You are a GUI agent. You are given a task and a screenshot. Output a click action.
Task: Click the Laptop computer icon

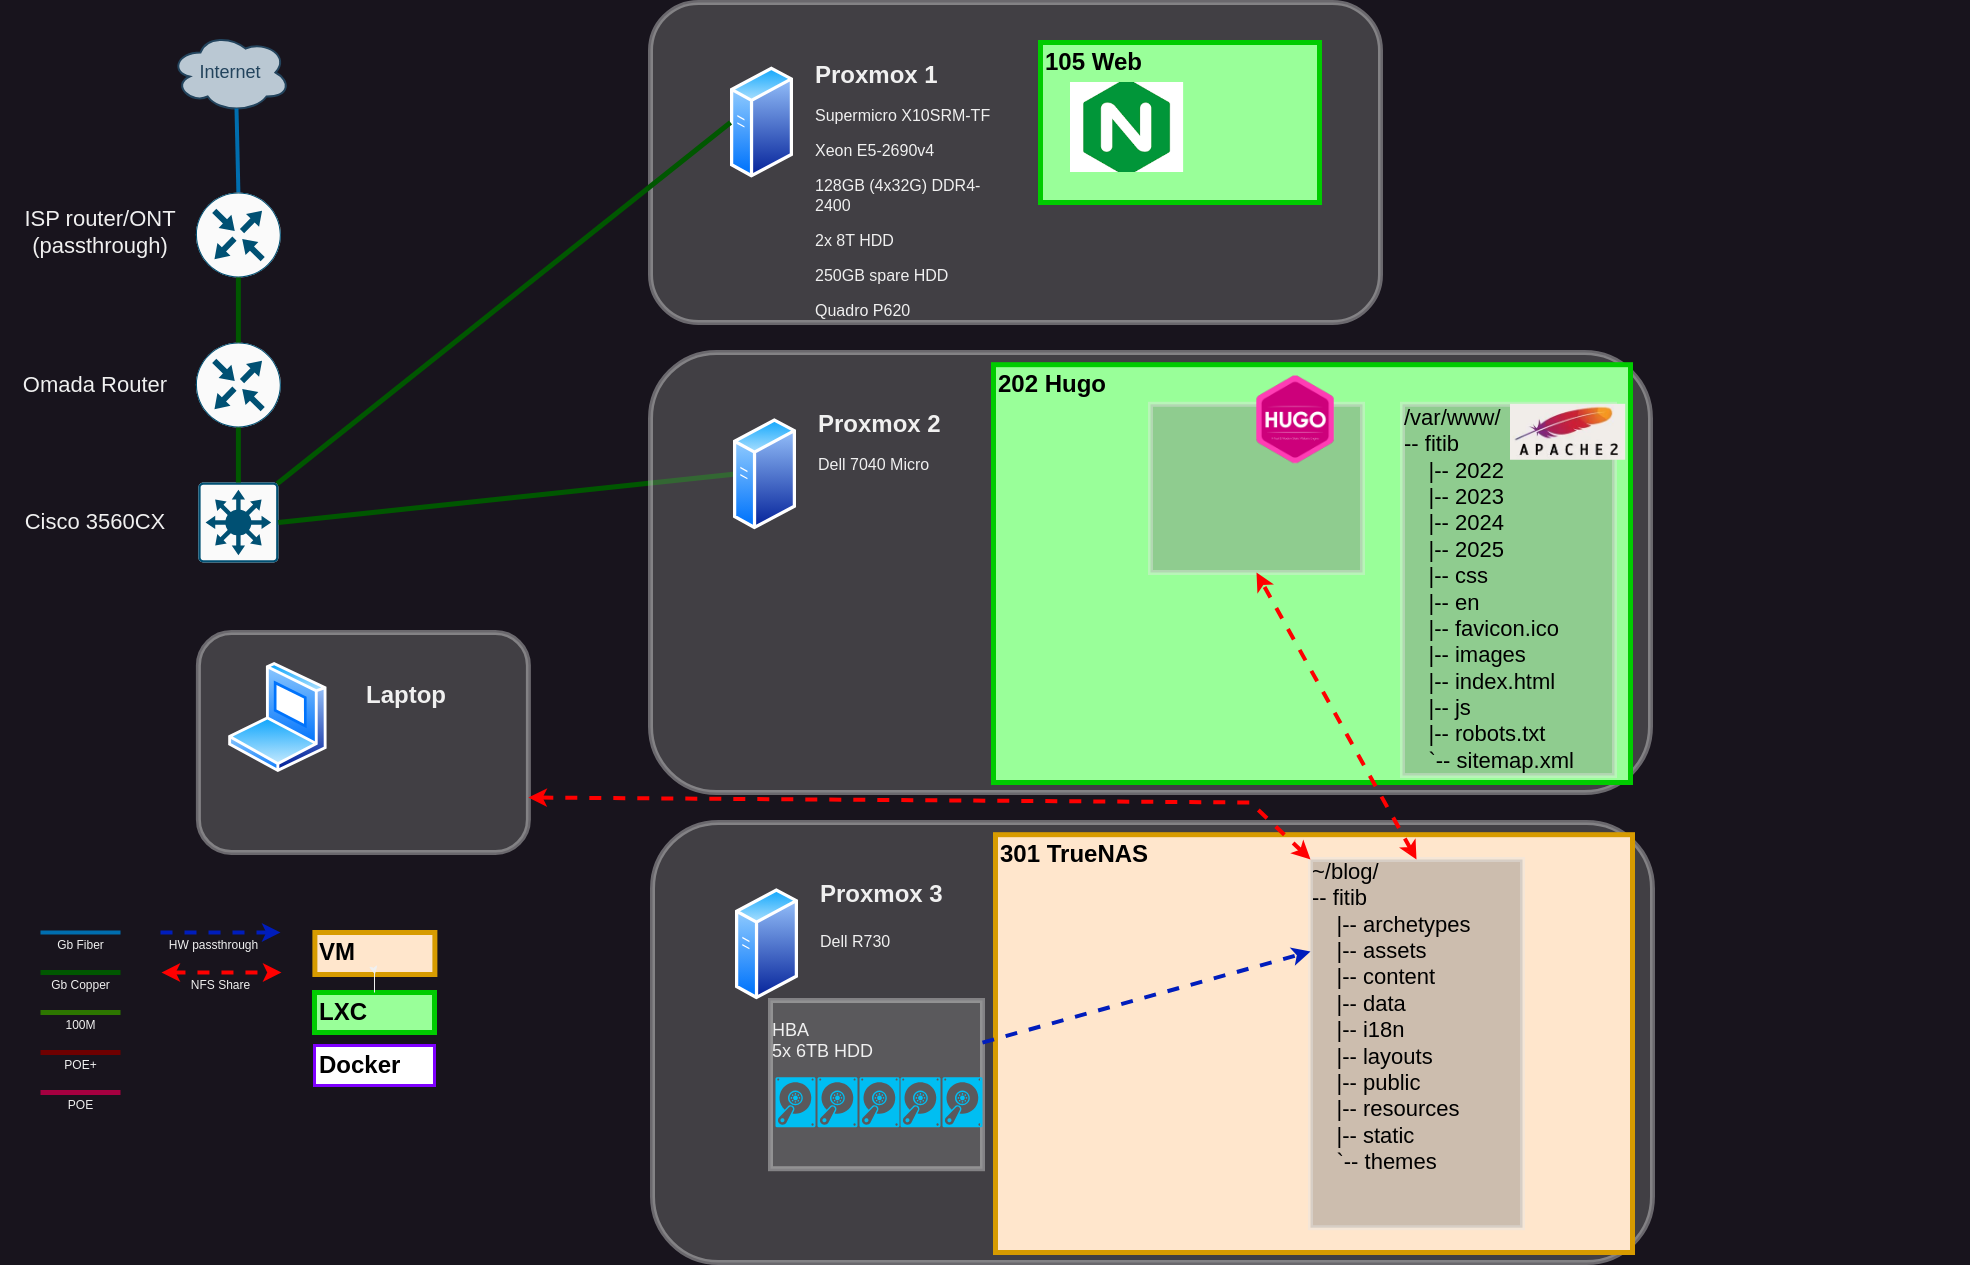pos(278,716)
